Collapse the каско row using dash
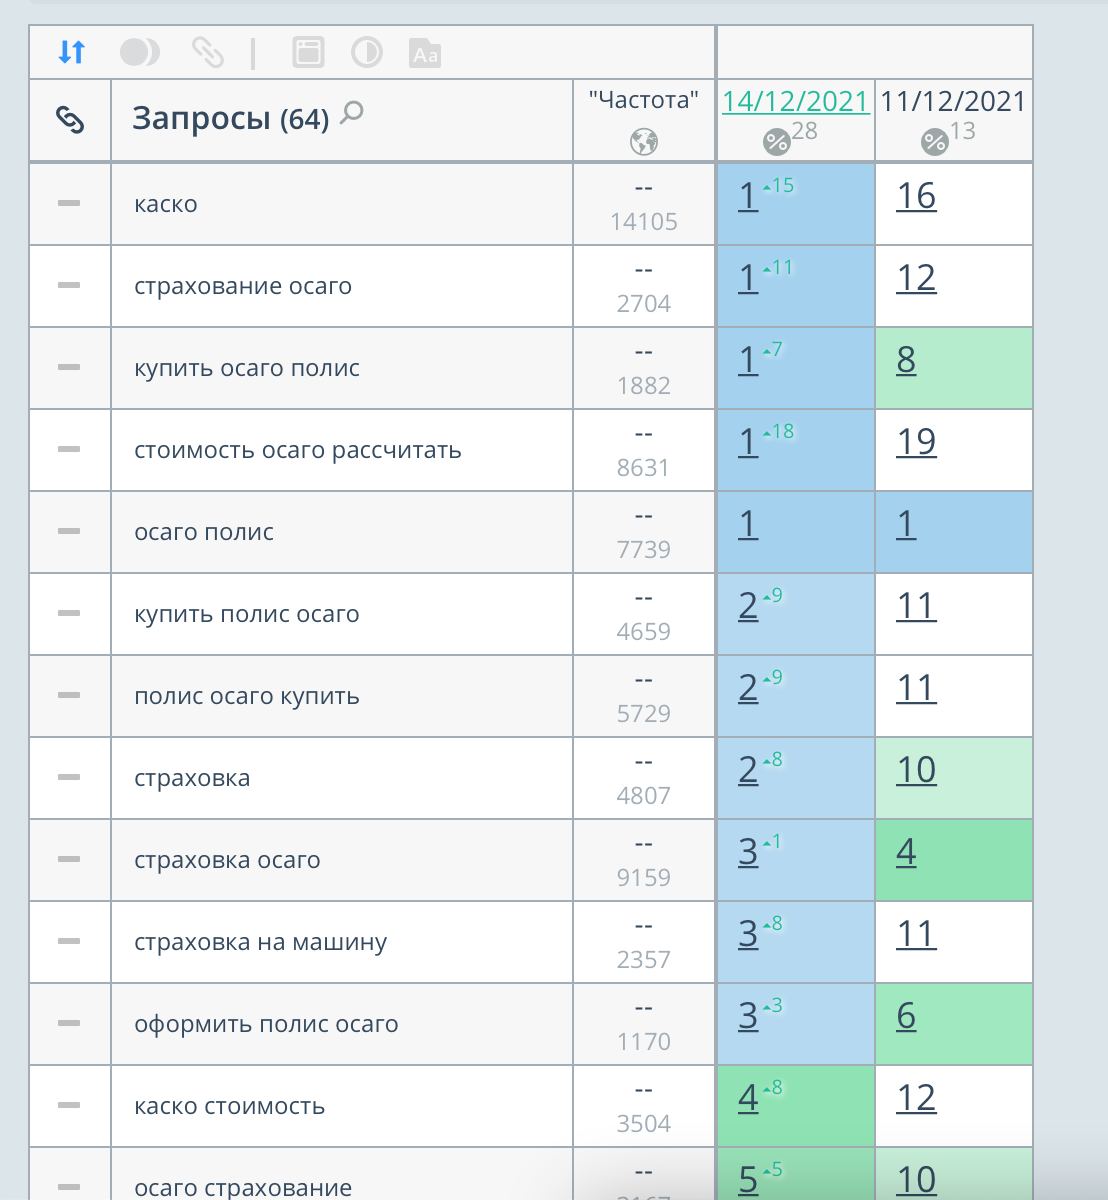The image size is (1108, 1200). pyautogui.click(x=69, y=203)
